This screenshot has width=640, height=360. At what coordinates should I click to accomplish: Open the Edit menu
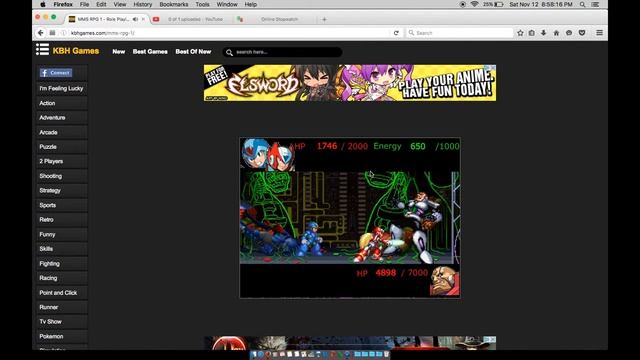tap(101, 4)
